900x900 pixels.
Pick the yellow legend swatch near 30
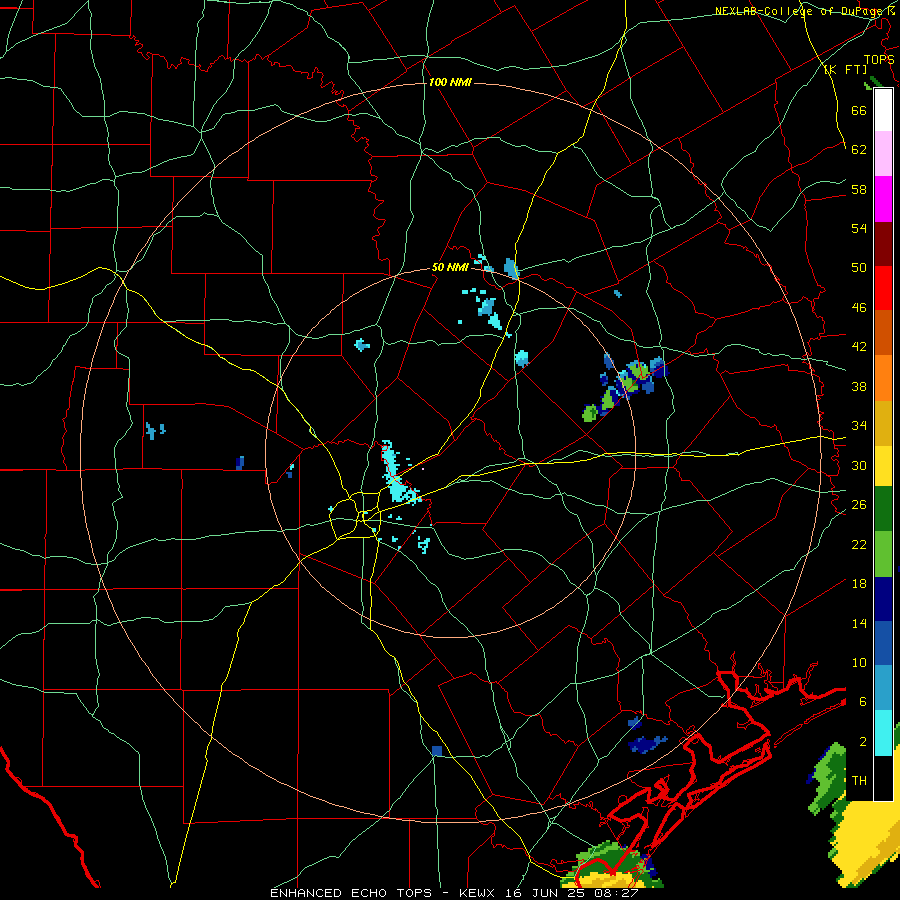click(x=883, y=466)
